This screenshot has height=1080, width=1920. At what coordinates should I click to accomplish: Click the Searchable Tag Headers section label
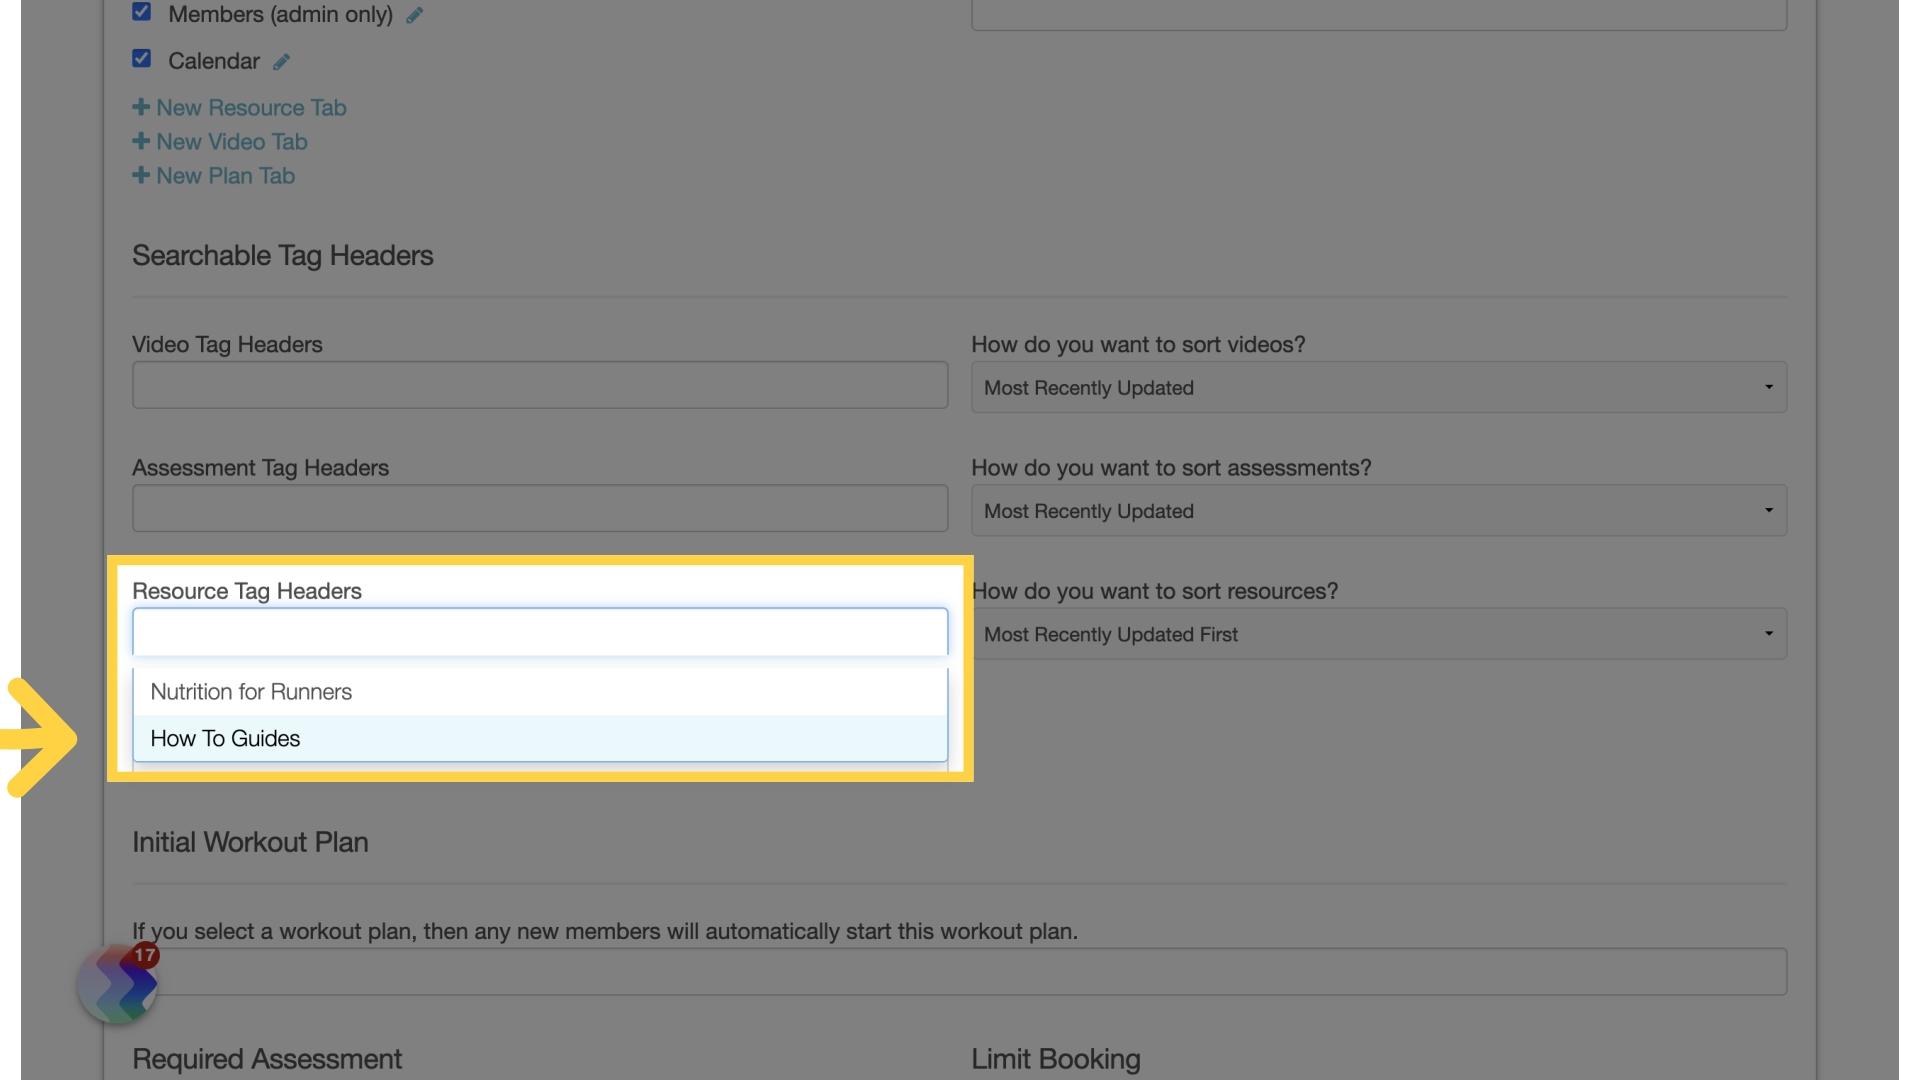[282, 255]
